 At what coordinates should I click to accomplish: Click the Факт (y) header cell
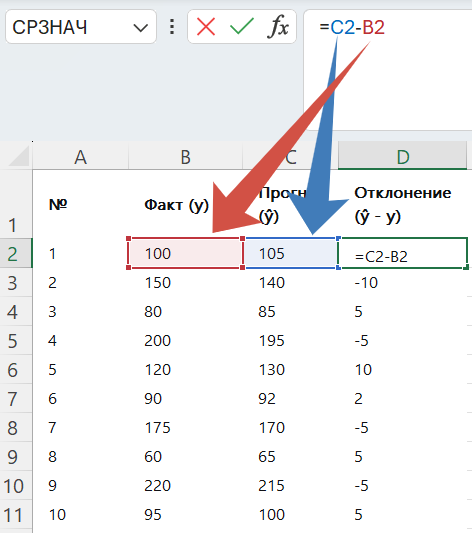[186, 204]
